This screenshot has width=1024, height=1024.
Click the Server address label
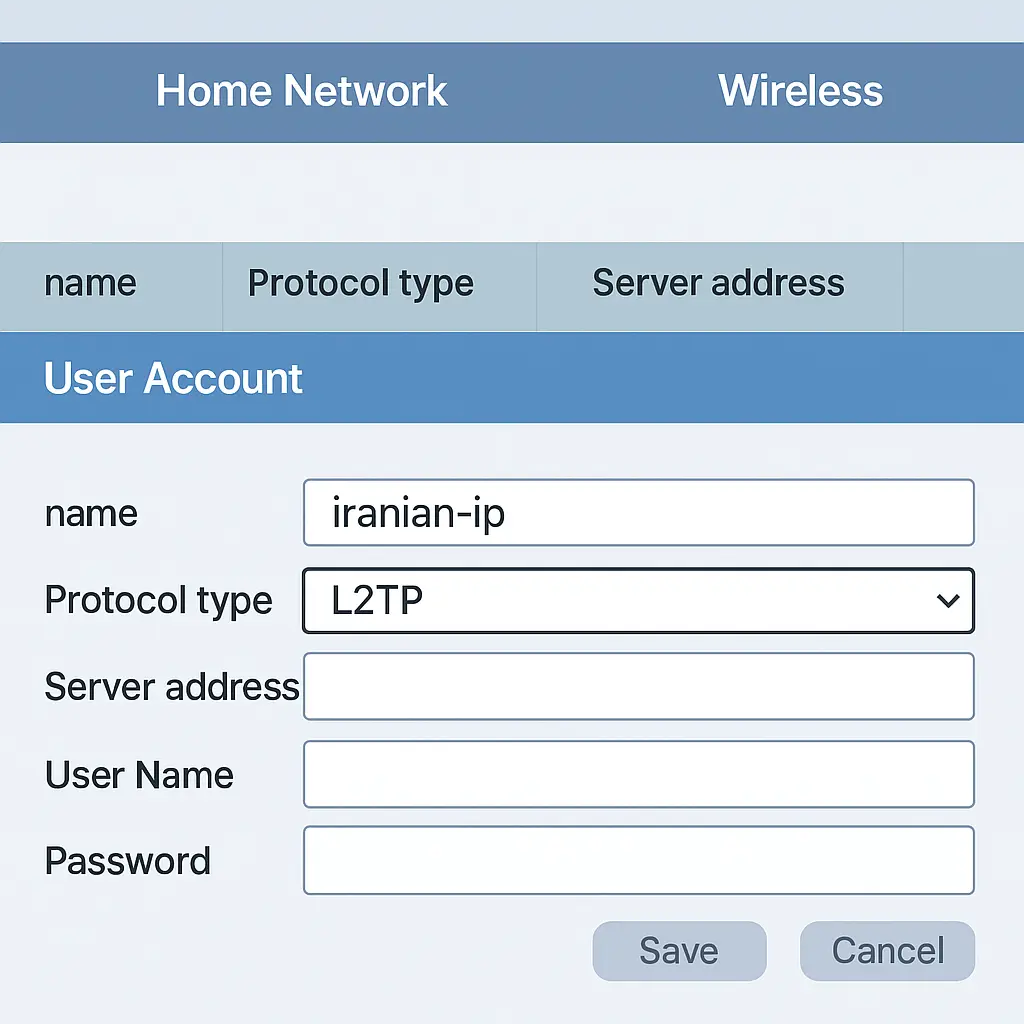click(x=170, y=686)
